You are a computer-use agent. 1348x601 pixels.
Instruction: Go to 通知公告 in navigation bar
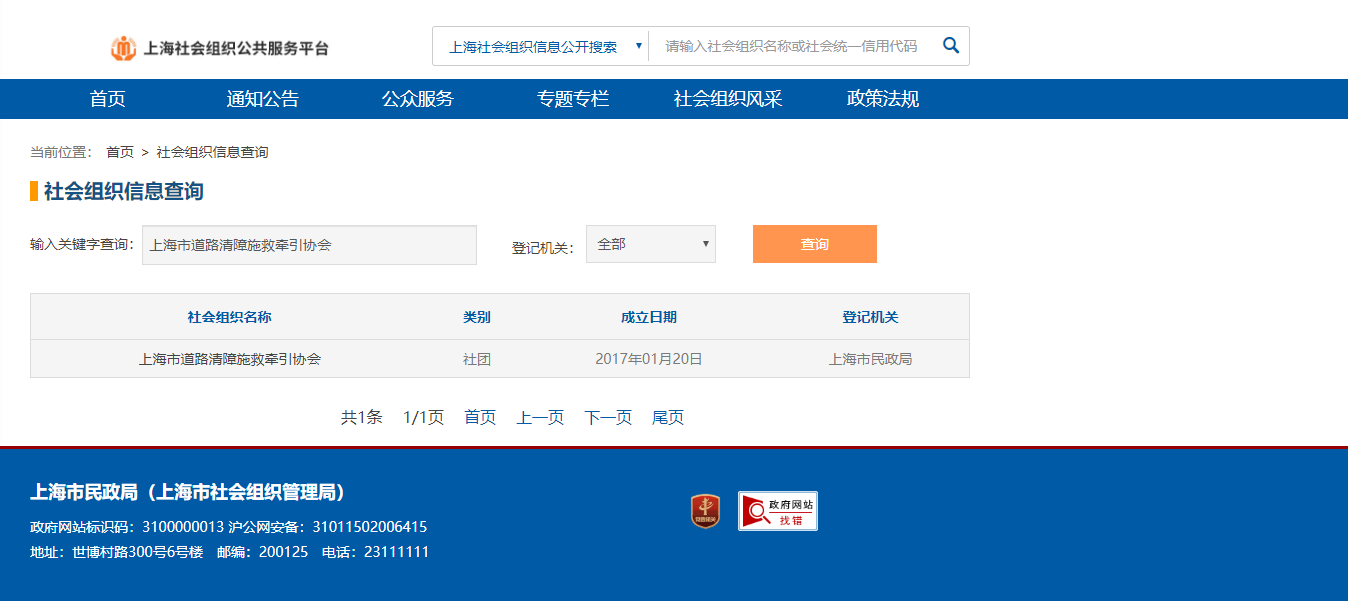262,99
